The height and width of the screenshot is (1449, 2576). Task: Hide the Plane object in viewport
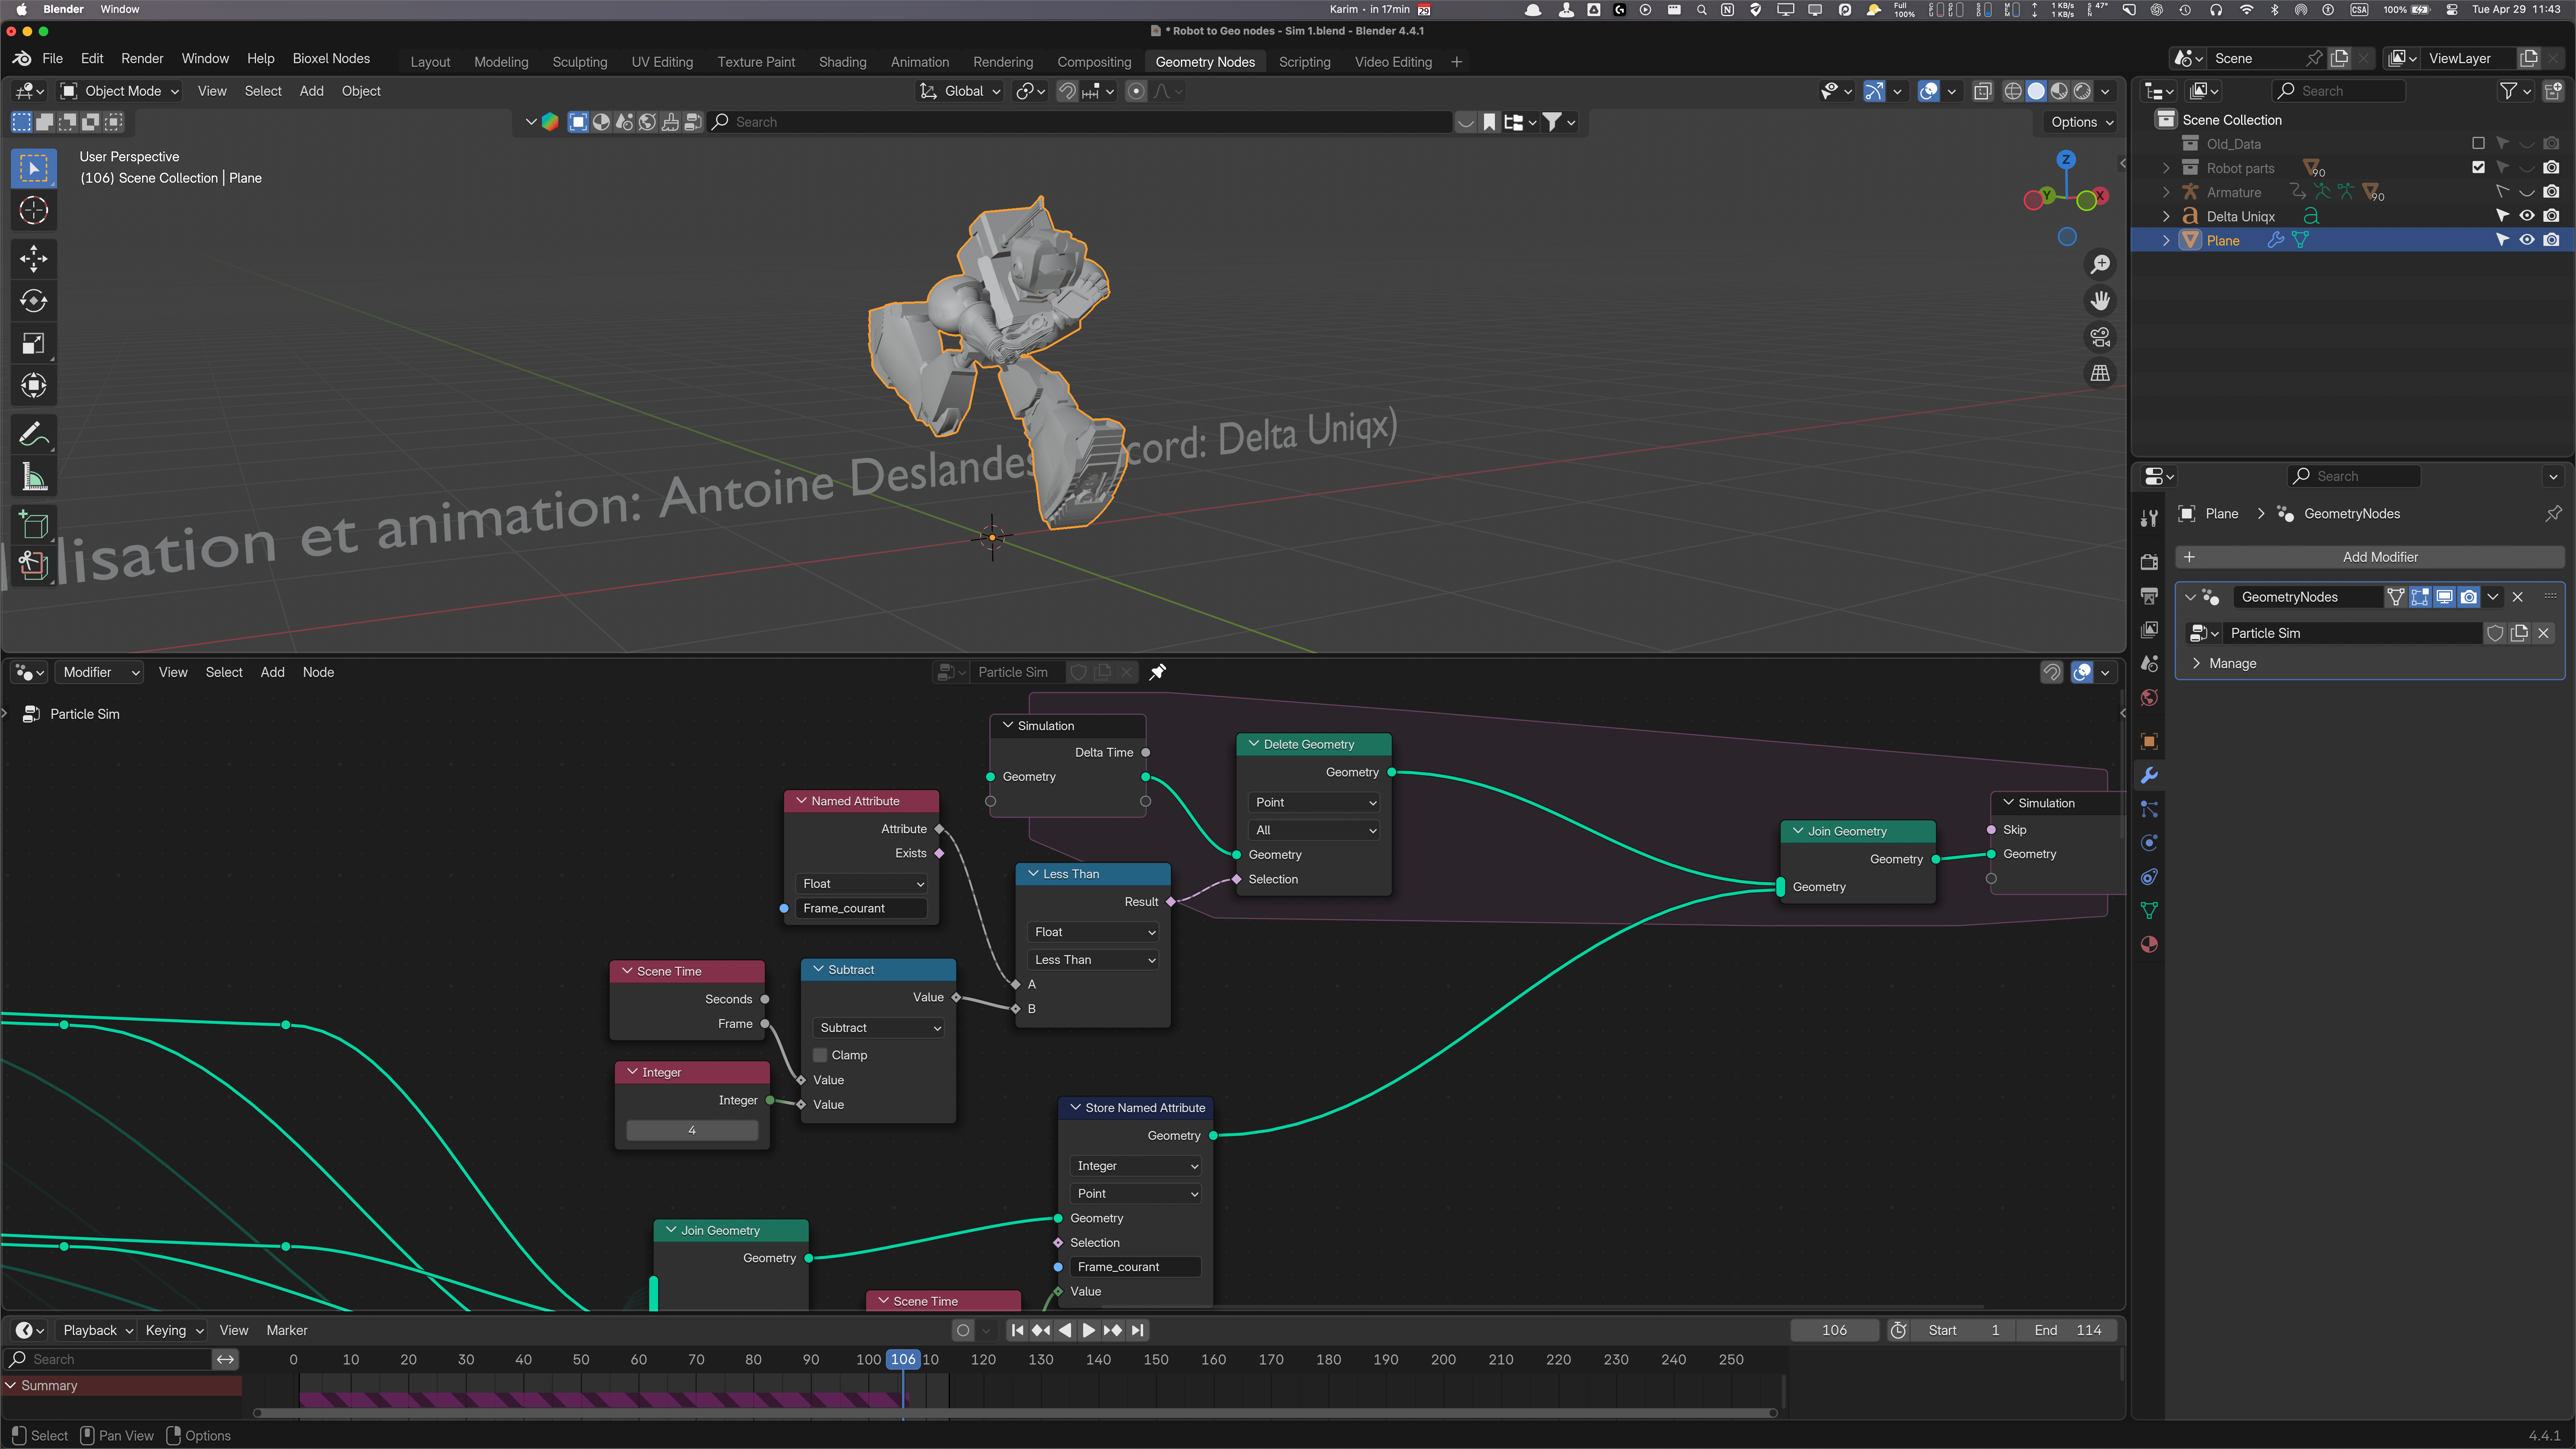pos(2527,240)
